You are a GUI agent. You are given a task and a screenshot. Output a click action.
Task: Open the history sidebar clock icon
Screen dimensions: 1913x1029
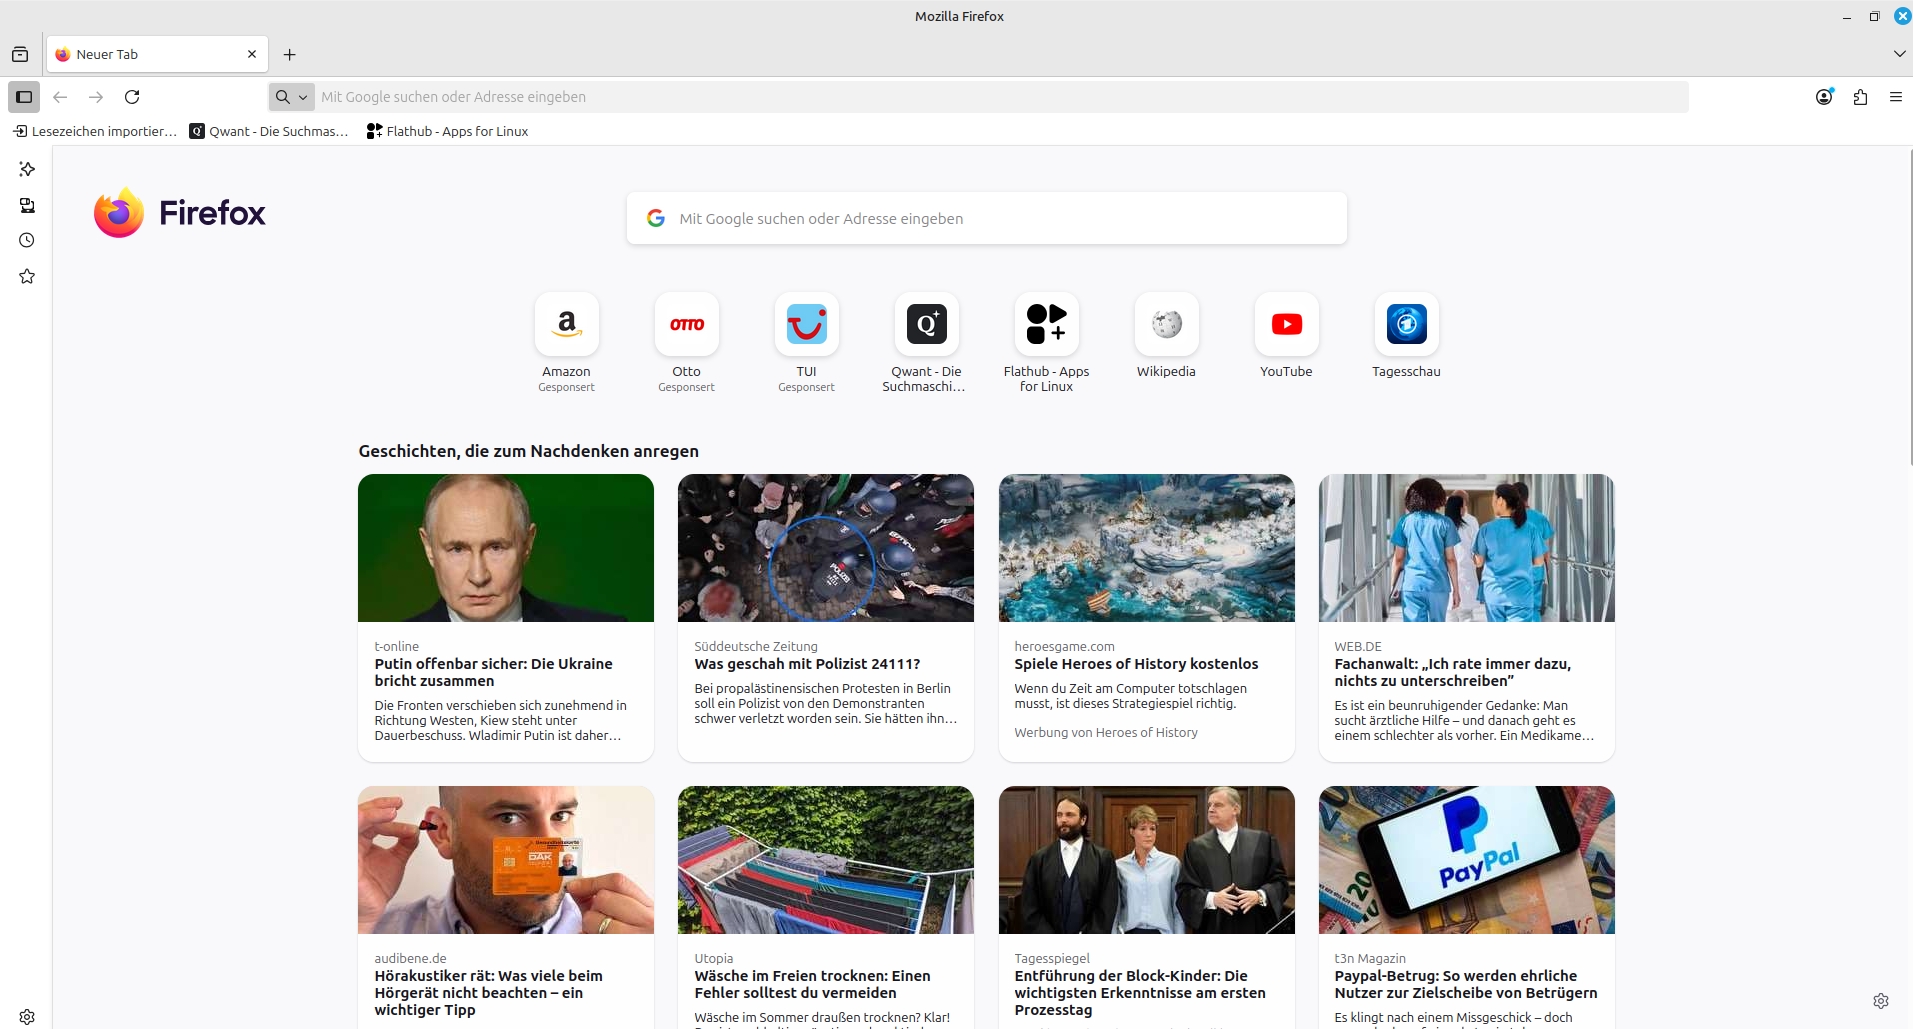pyautogui.click(x=27, y=240)
